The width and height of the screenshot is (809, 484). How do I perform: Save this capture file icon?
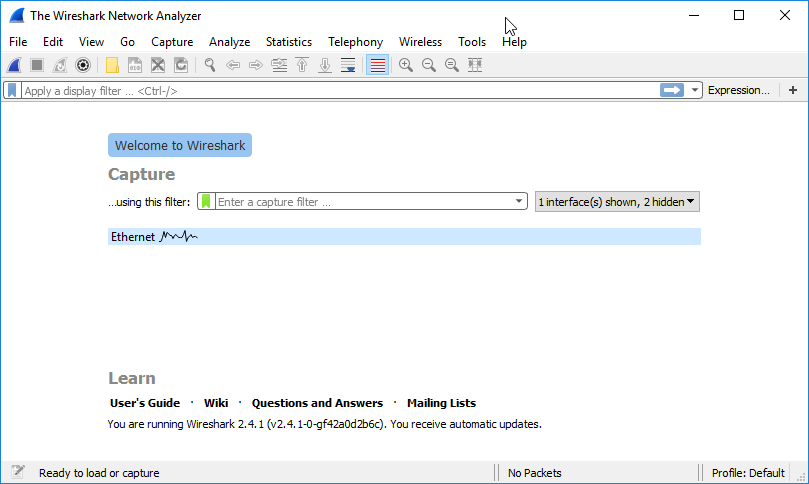(x=135, y=65)
